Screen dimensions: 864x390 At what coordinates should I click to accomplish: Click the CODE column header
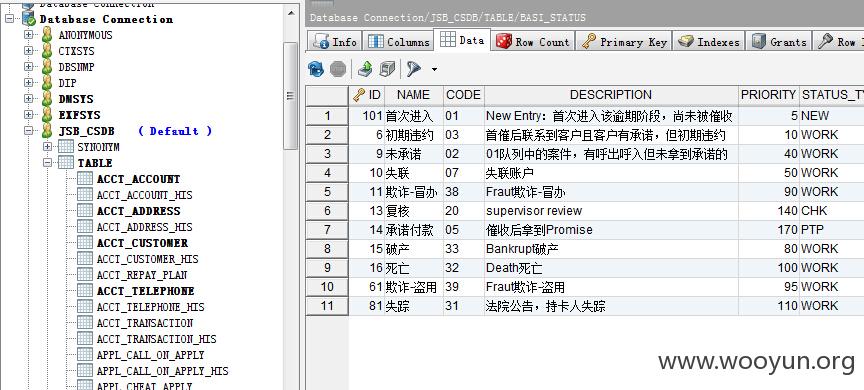pyautogui.click(x=463, y=95)
